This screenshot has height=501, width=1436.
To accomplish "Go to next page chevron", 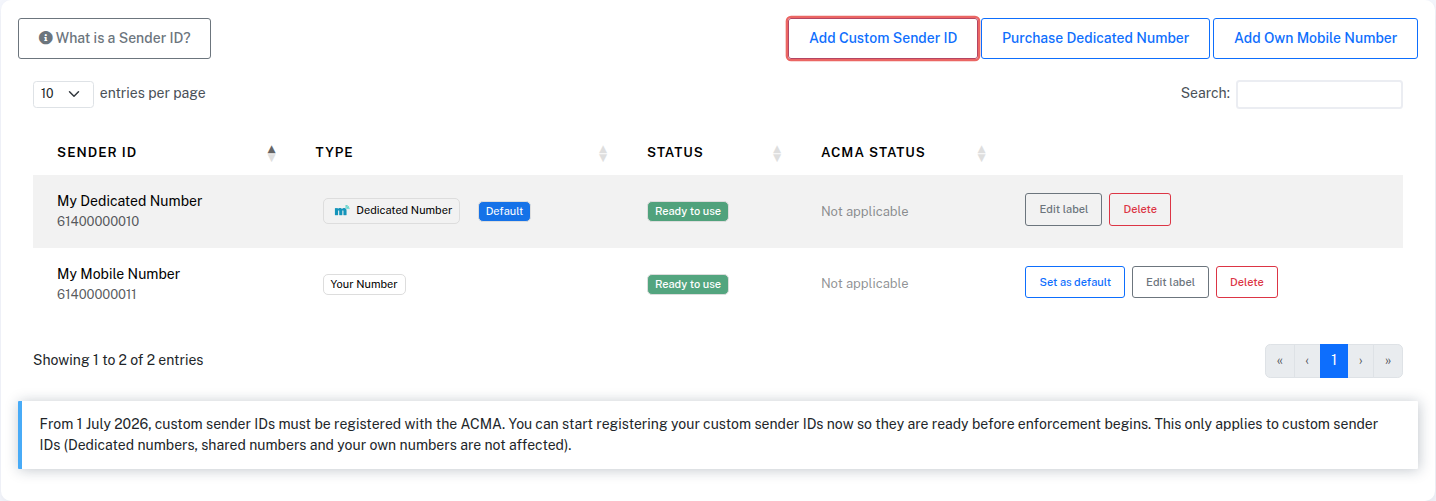I will coord(1361,361).
